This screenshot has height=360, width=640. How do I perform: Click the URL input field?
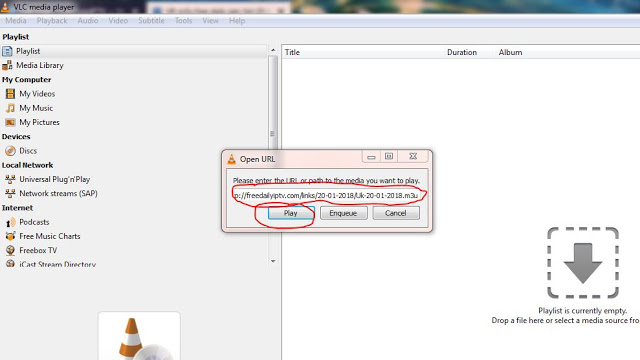coord(327,196)
